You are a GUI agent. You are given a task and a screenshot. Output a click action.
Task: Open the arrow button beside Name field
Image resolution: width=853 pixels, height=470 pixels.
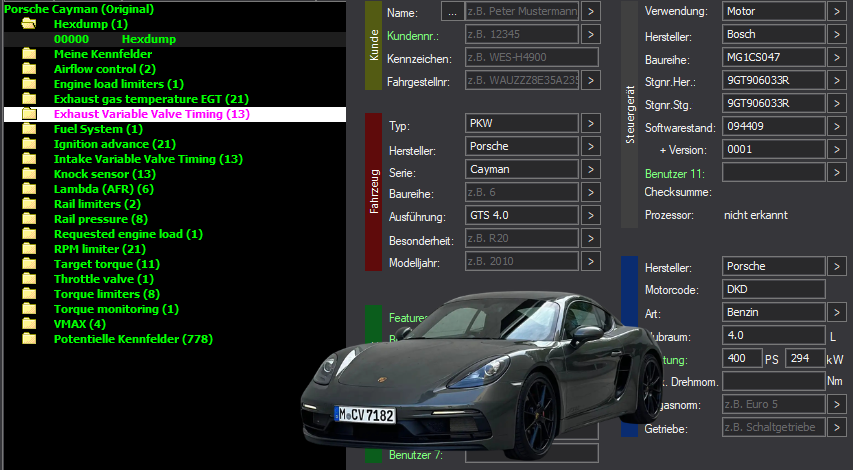point(591,11)
